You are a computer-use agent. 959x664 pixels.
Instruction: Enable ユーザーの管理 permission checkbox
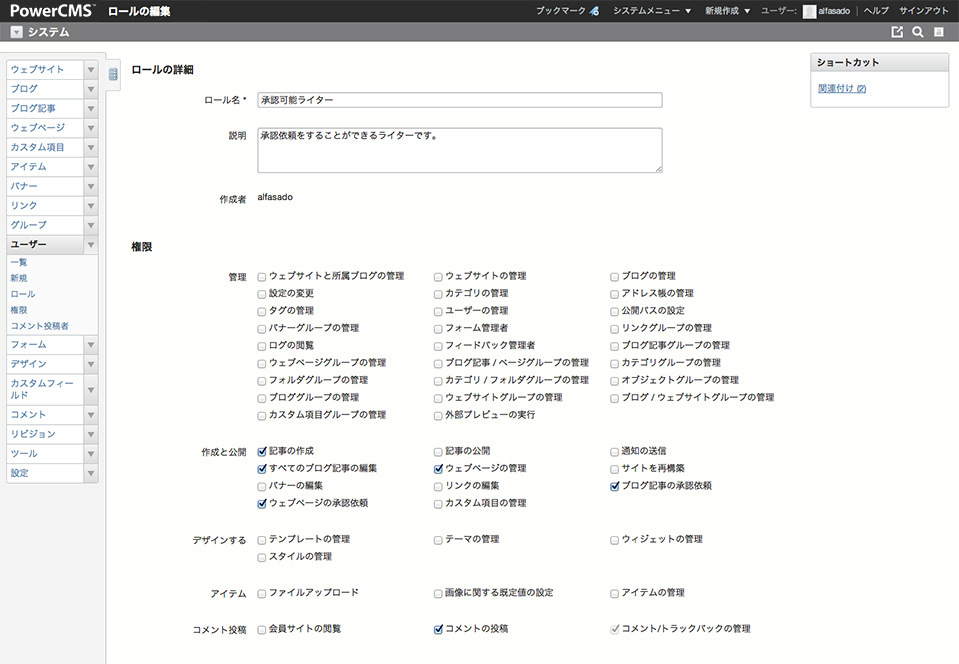[438, 311]
